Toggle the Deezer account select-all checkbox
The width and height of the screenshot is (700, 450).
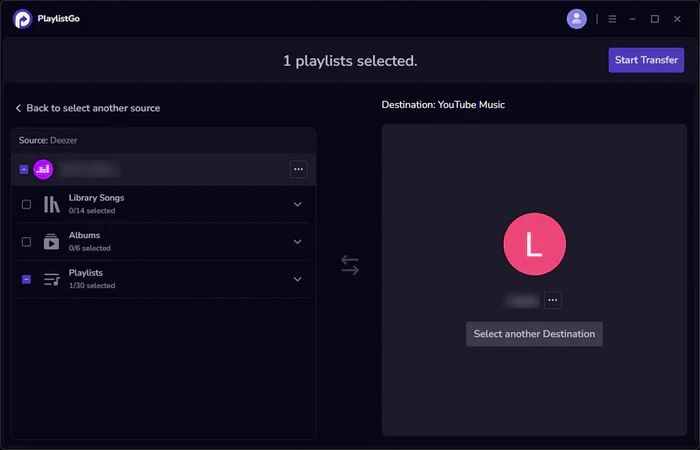point(24,169)
